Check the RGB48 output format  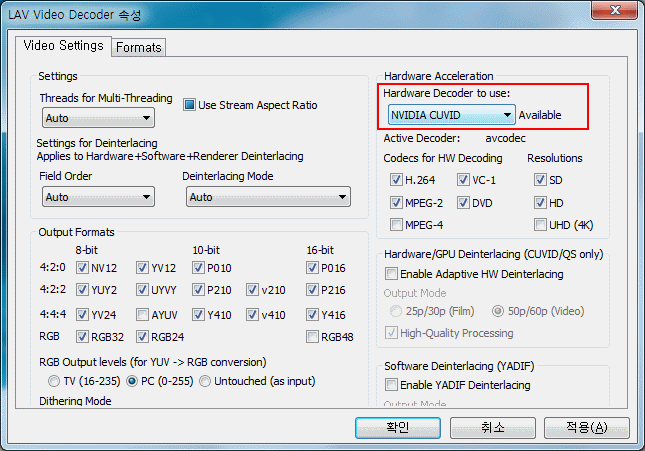tap(313, 337)
